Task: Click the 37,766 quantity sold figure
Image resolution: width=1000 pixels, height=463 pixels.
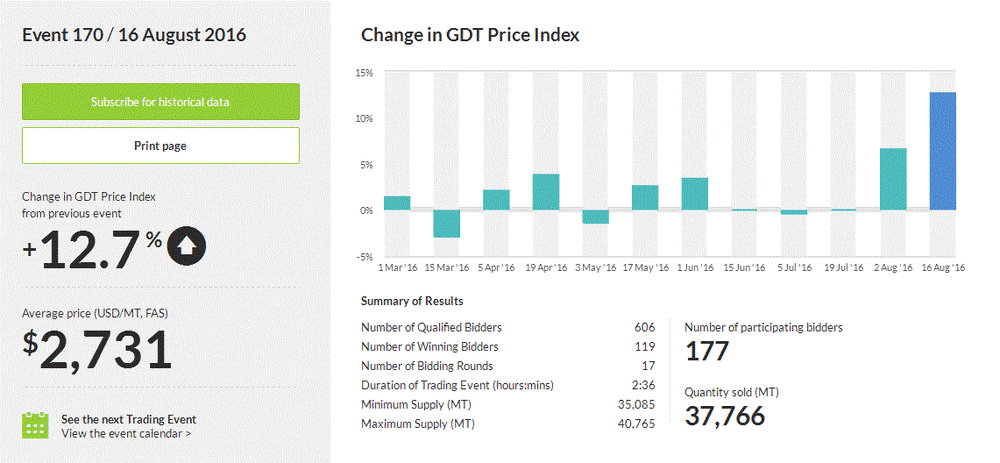Action: point(725,415)
